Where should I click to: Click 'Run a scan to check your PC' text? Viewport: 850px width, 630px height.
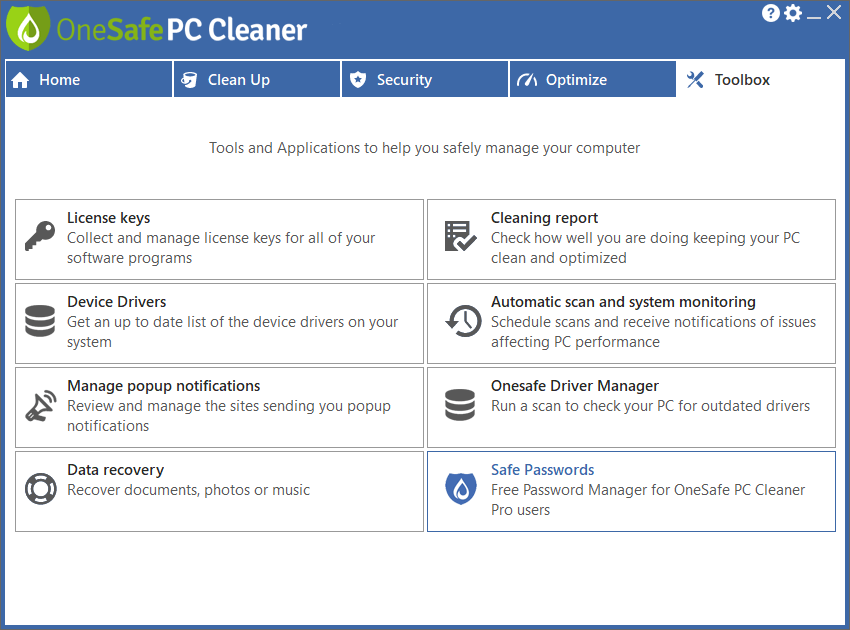(x=651, y=406)
